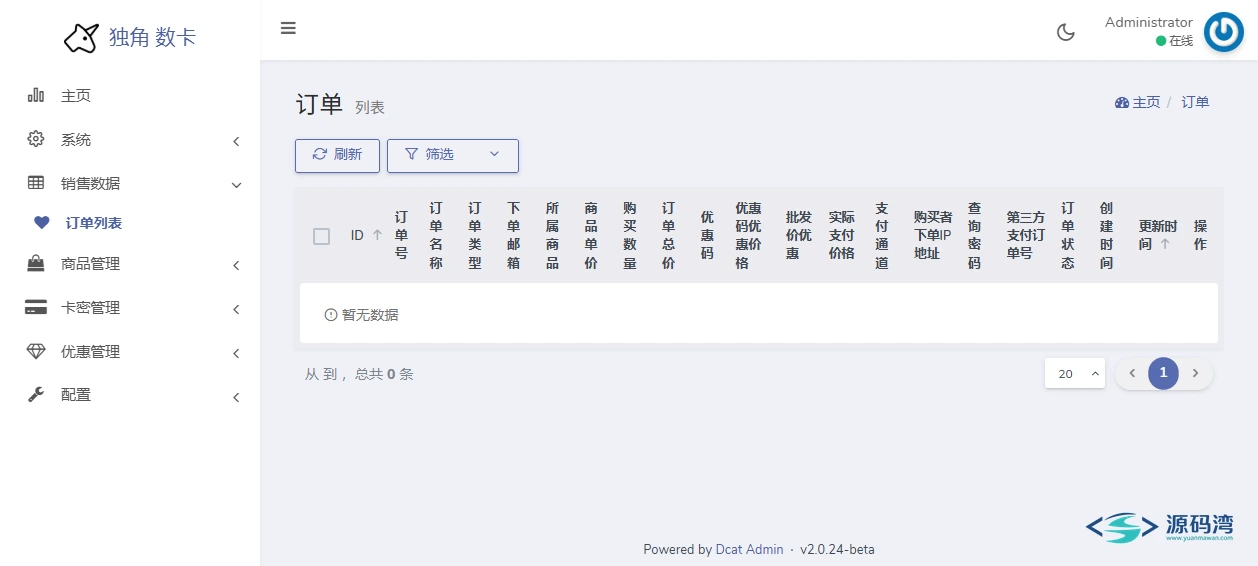Click the 实际支付价格 column header
The image size is (1258, 566).
842,235
